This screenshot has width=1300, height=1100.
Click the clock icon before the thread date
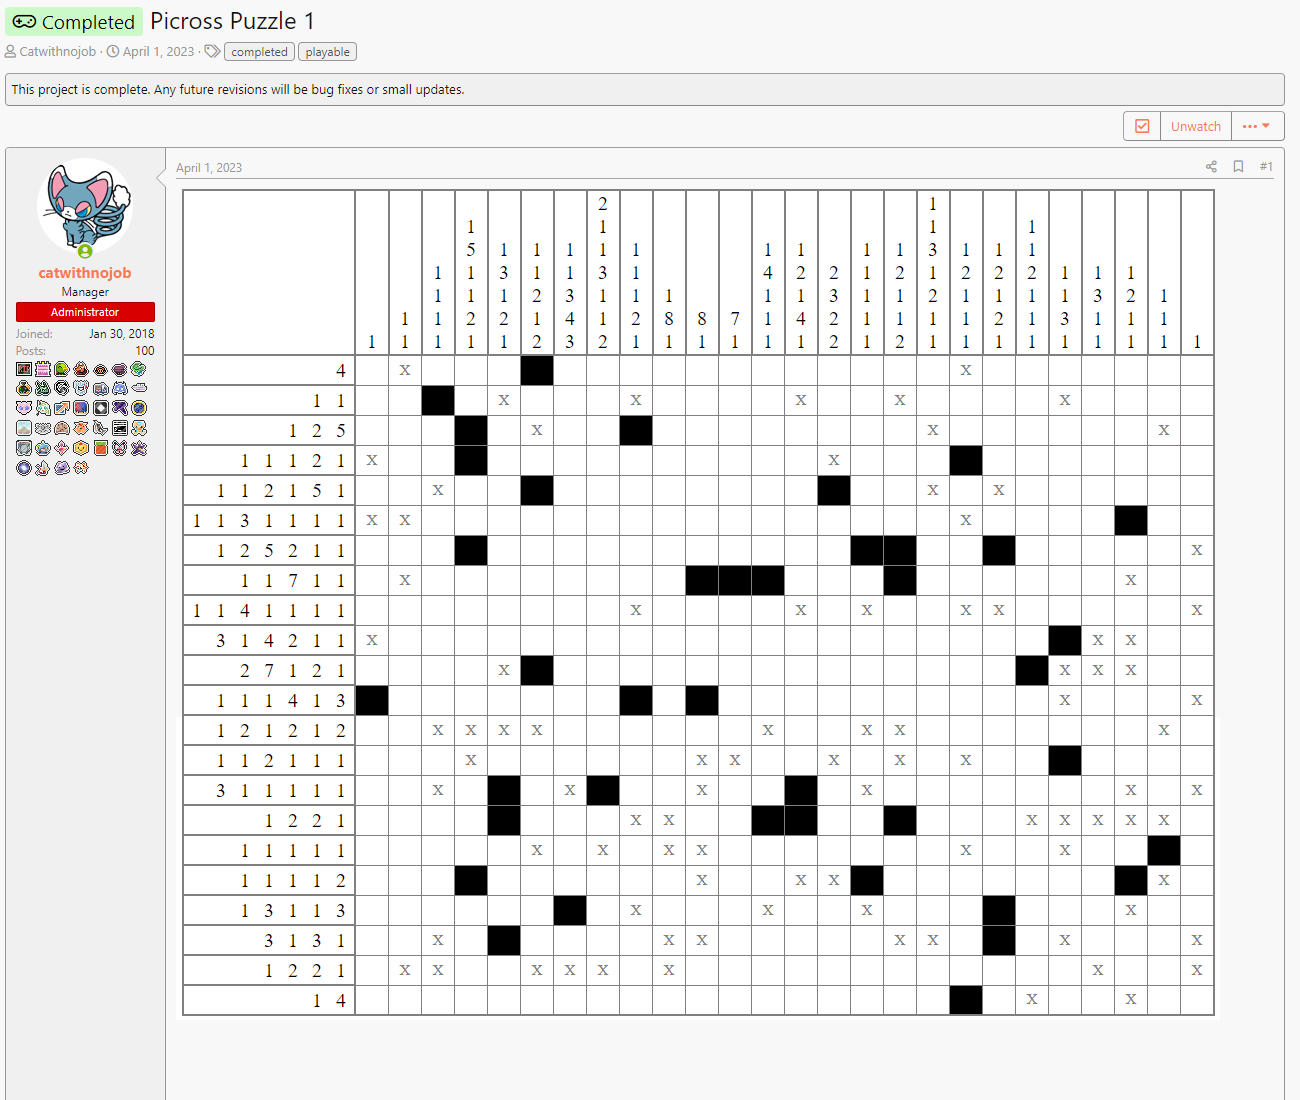click(x=113, y=52)
